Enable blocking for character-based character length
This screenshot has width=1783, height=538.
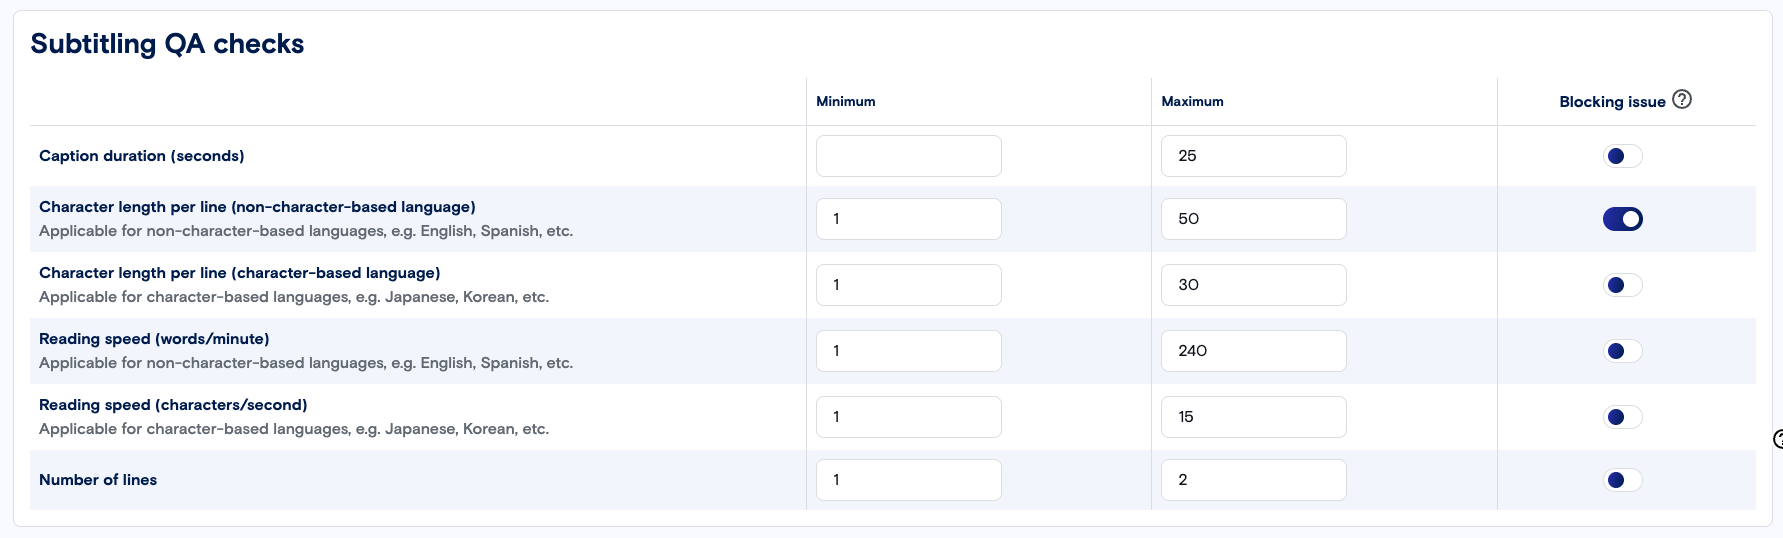[1622, 285]
